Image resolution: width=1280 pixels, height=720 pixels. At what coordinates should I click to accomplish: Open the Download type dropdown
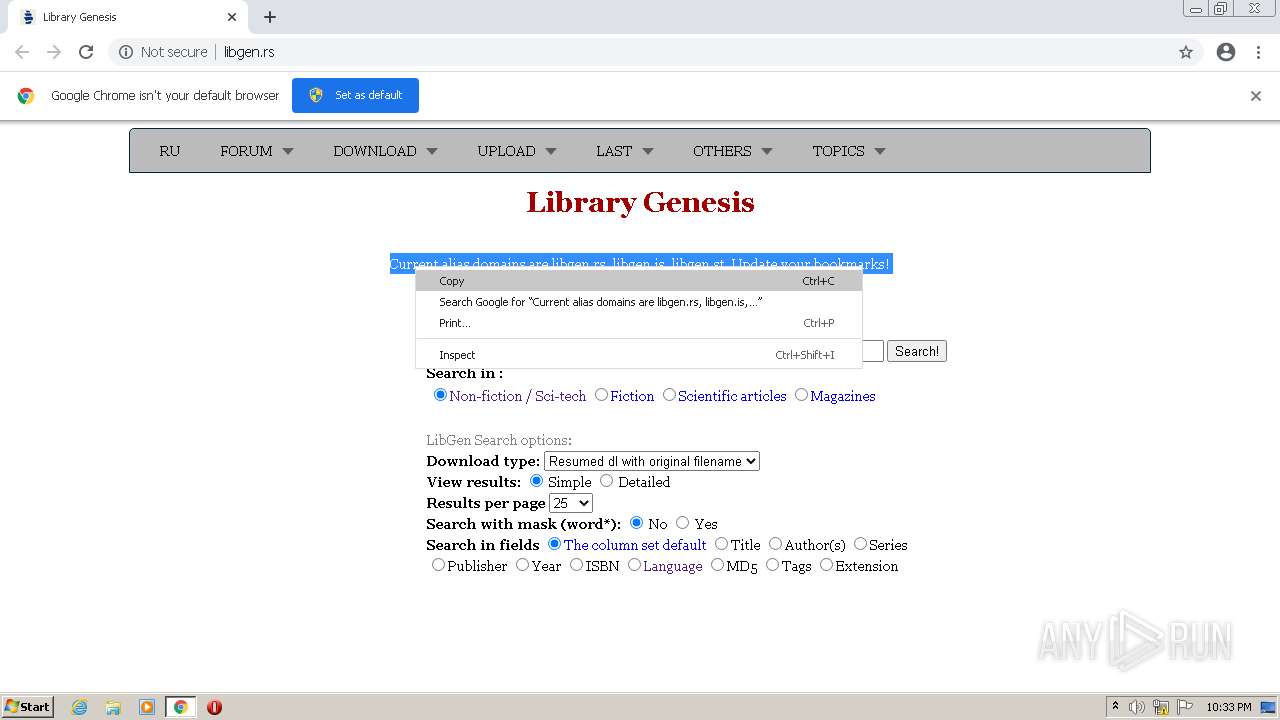coord(652,461)
